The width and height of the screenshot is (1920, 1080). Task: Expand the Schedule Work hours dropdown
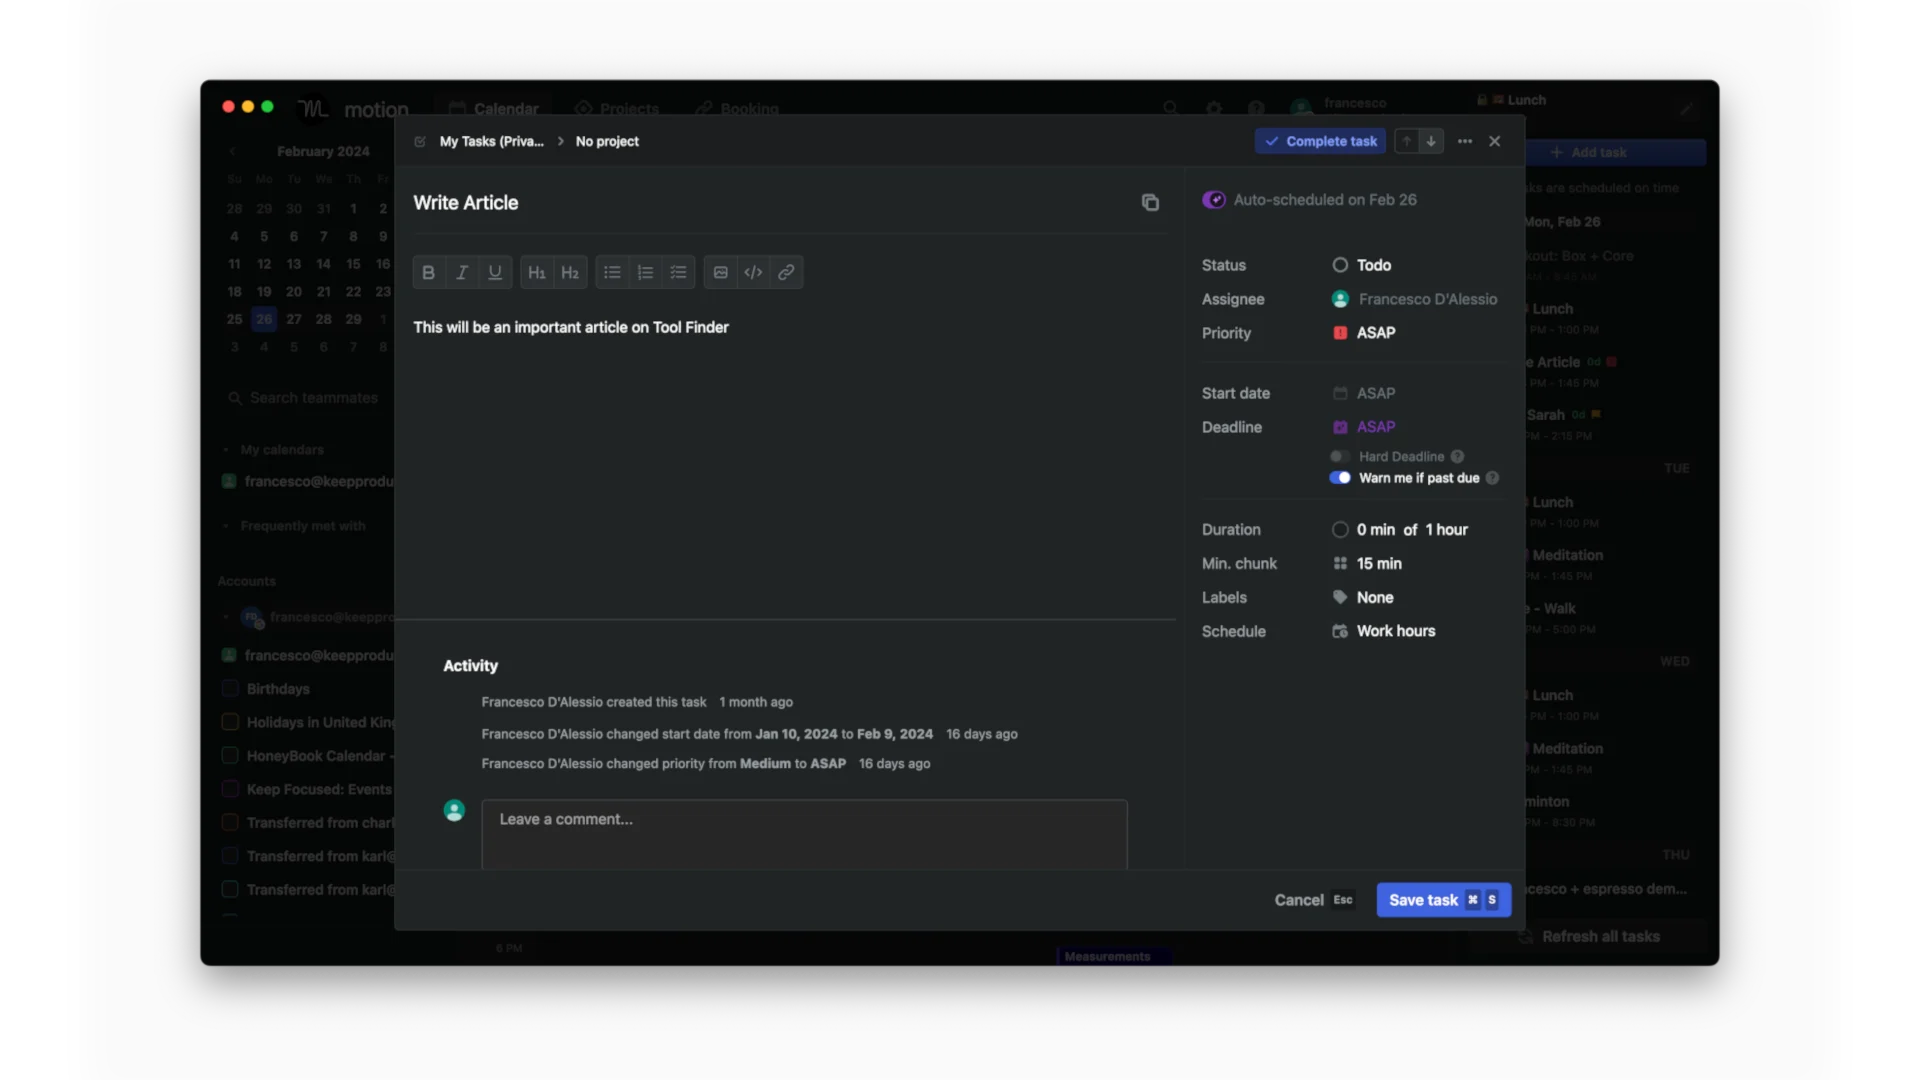[x=1396, y=630]
